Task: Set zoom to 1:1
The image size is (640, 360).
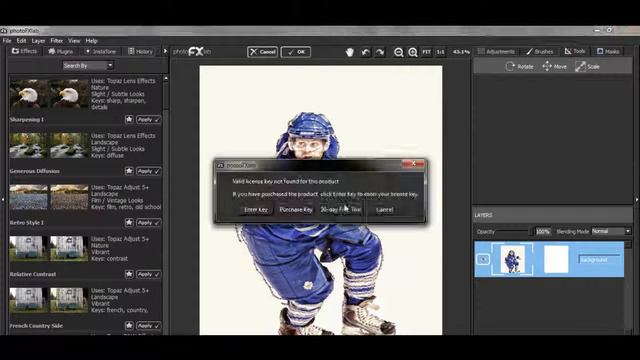Action: 440,52
